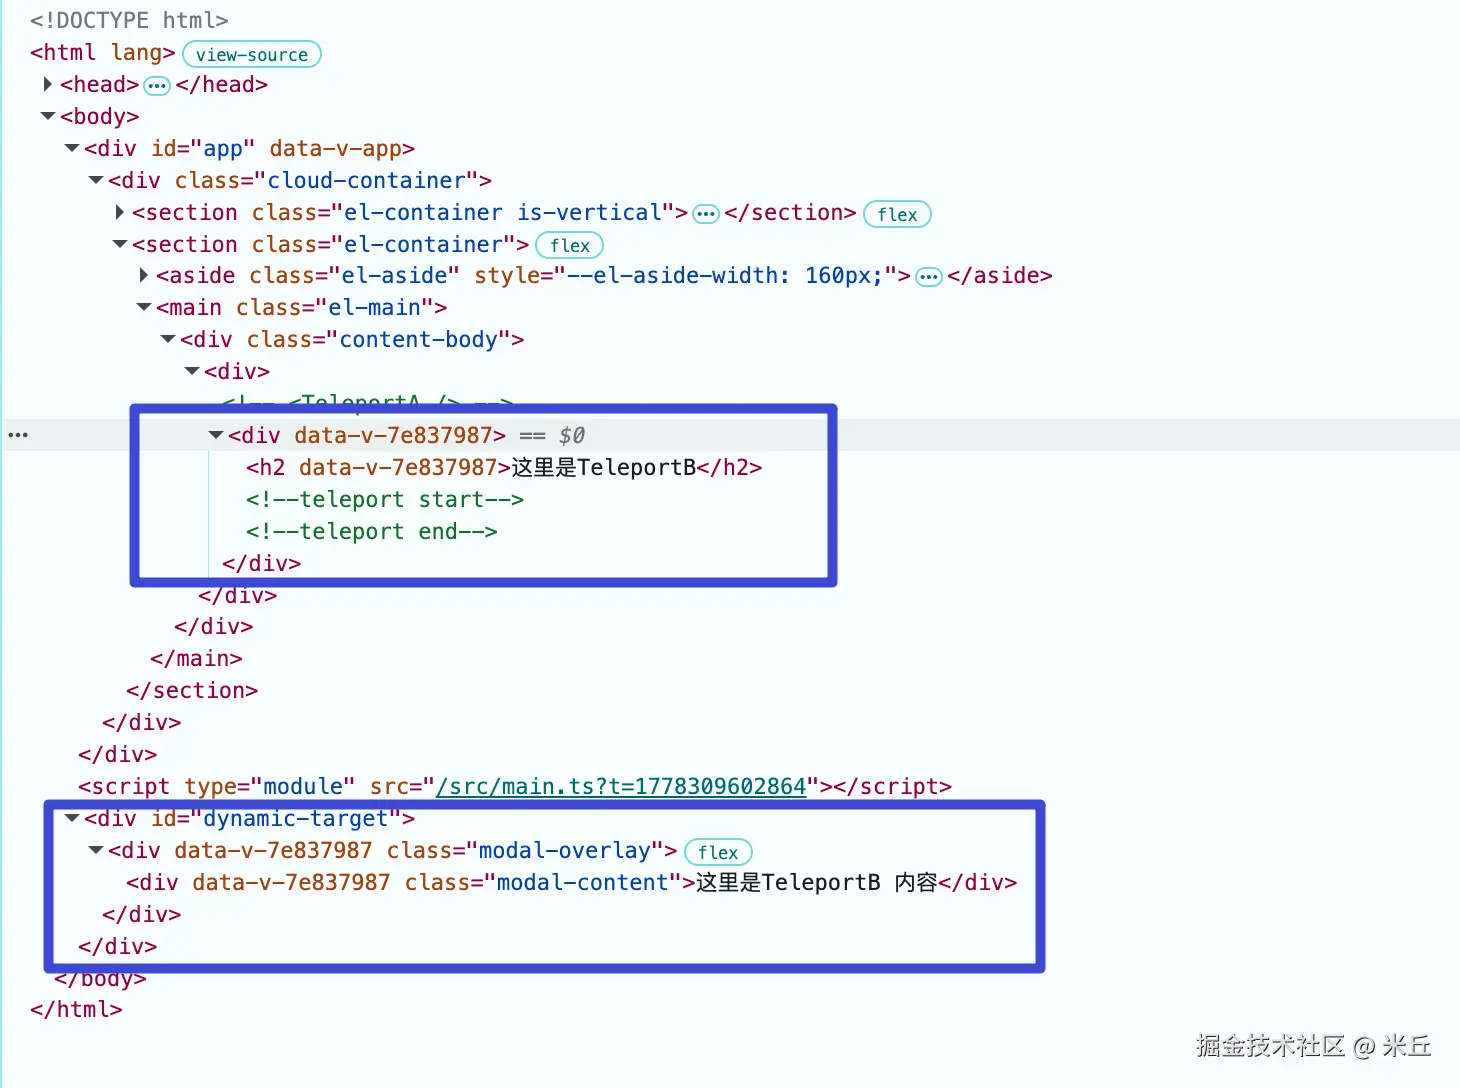Image resolution: width=1460 pixels, height=1088 pixels.
Task: Collapse the modal-overlay div arrow
Action: click(x=96, y=850)
